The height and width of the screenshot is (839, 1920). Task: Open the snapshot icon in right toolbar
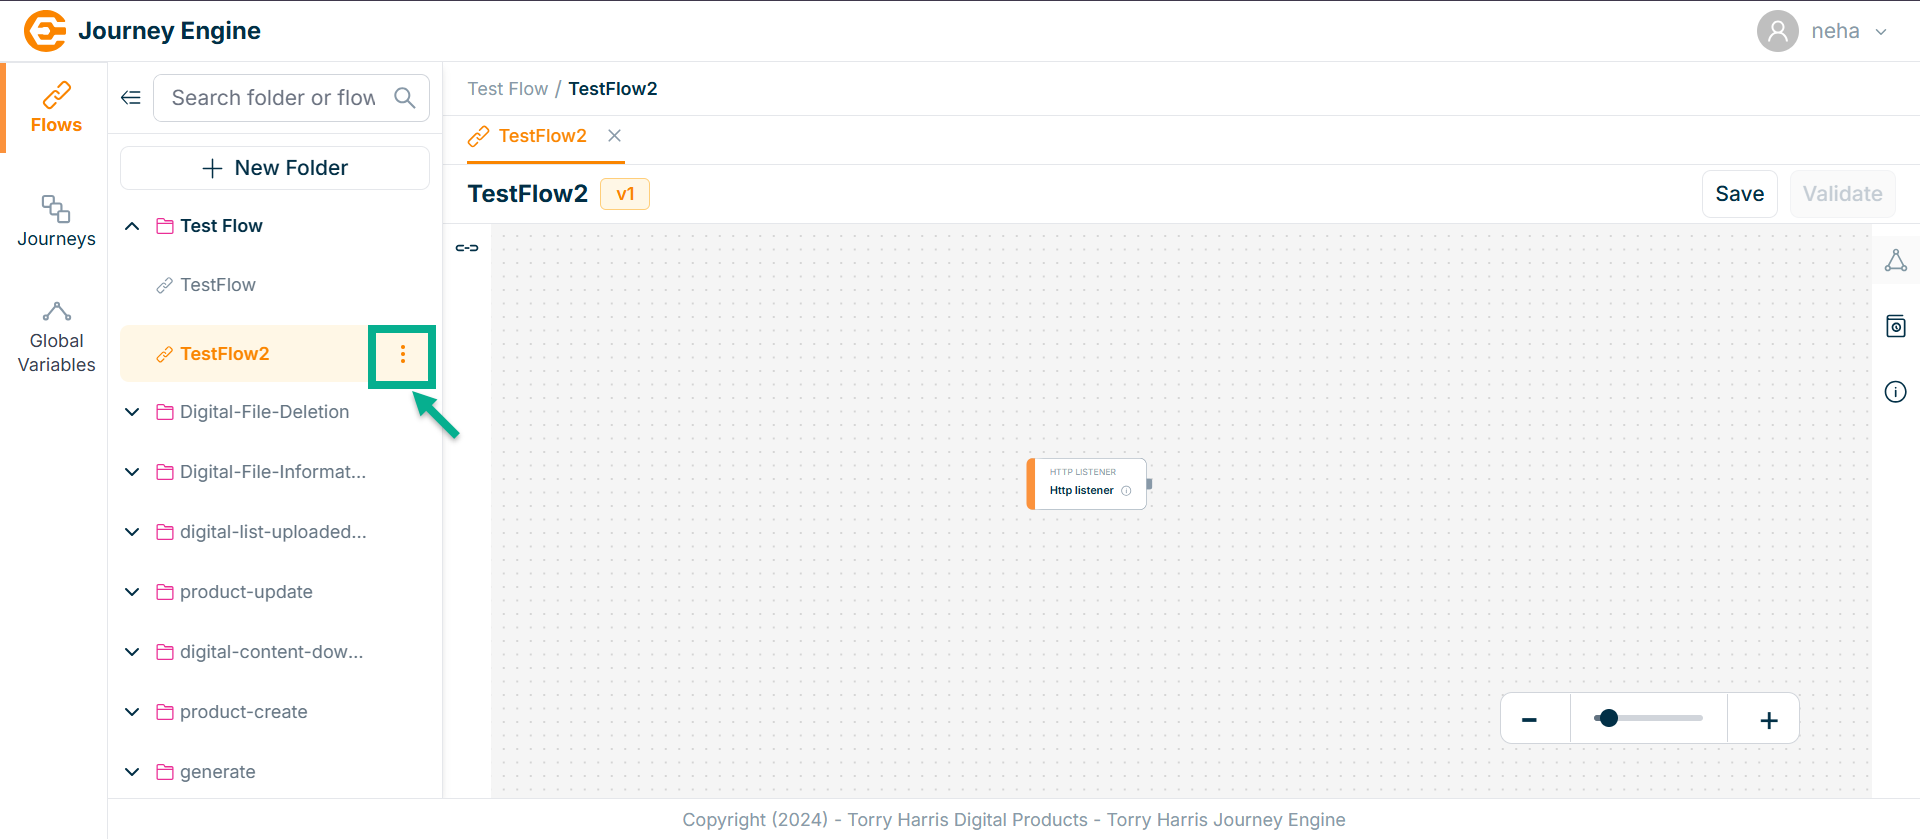(x=1895, y=326)
